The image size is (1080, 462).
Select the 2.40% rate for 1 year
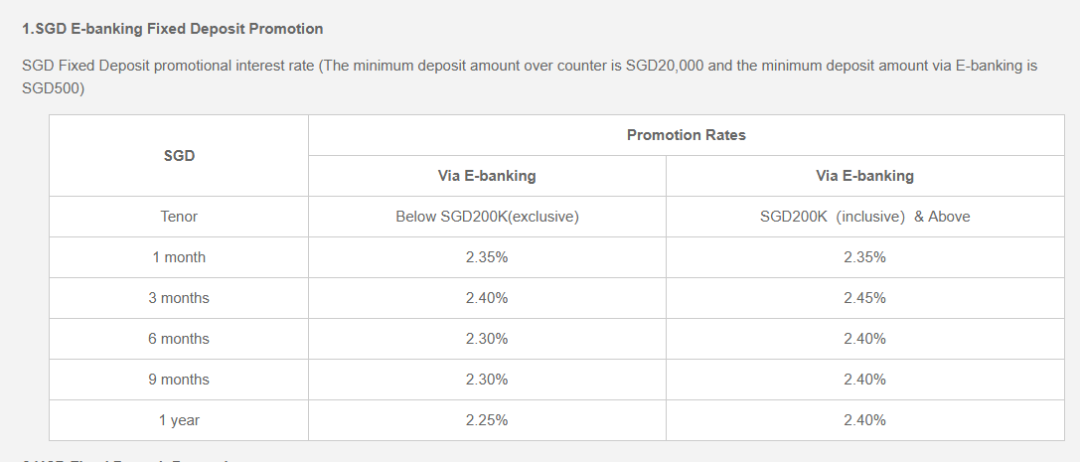pyautogui.click(x=865, y=420)
